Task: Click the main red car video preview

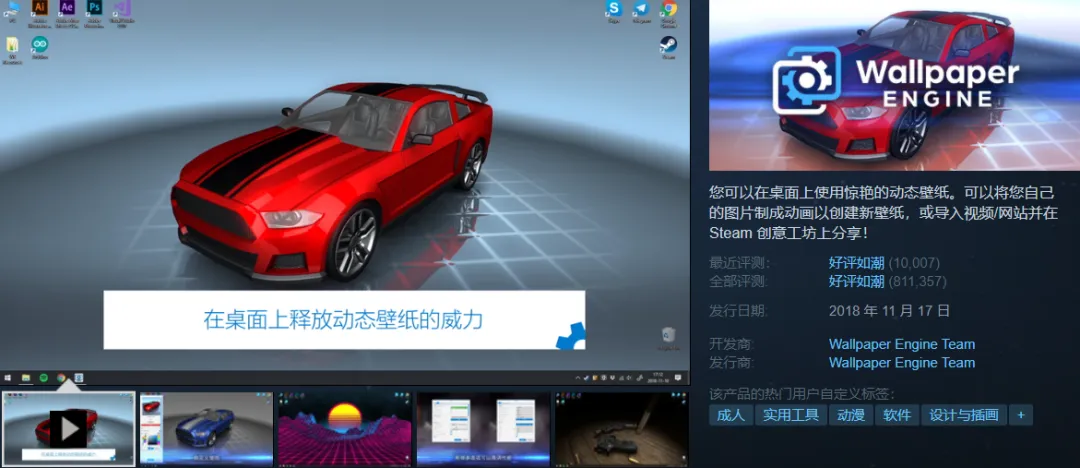Action: [344, 193]
